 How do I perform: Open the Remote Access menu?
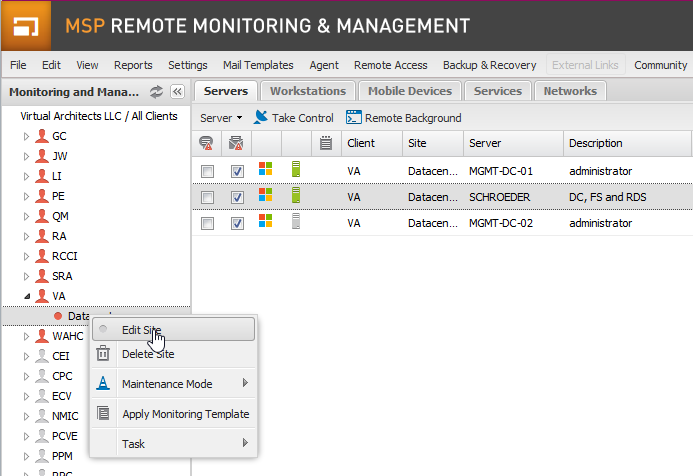tap(391, 65)
